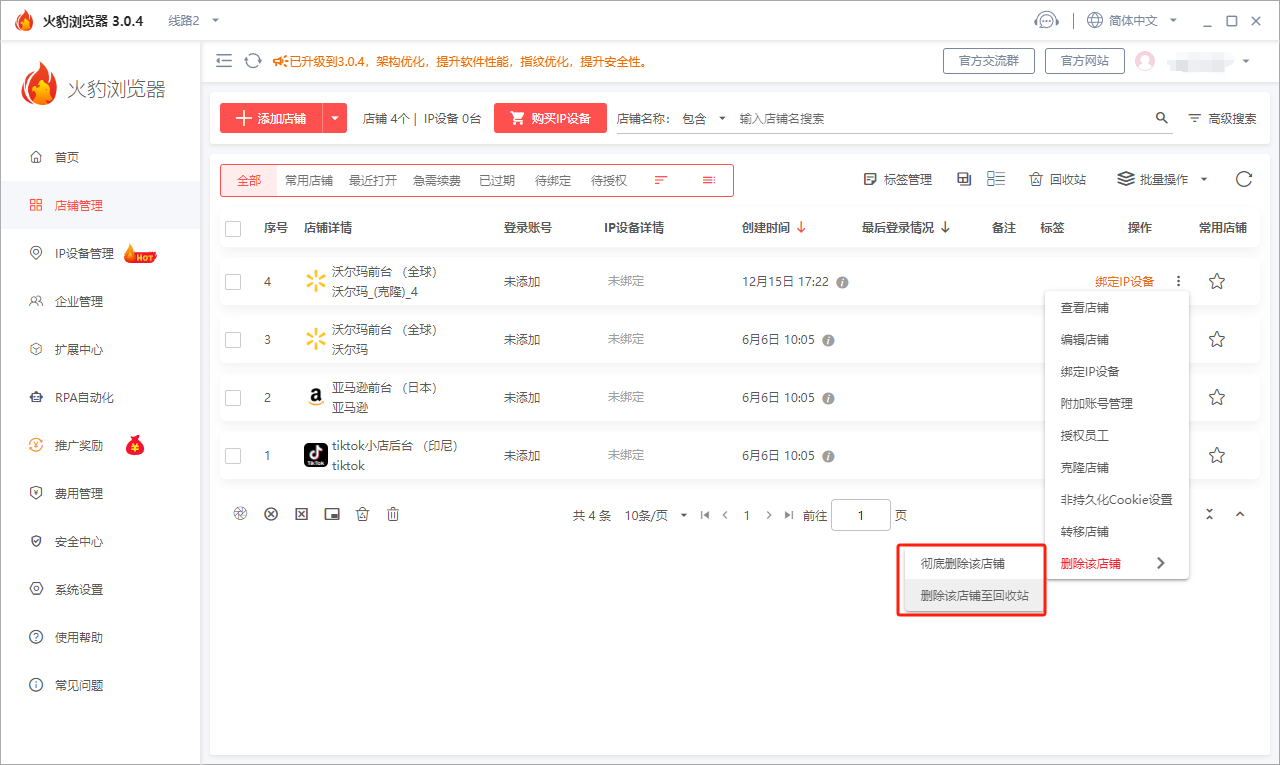Select 删除该店铺至回收站 submenu option

tap(974, 596)
